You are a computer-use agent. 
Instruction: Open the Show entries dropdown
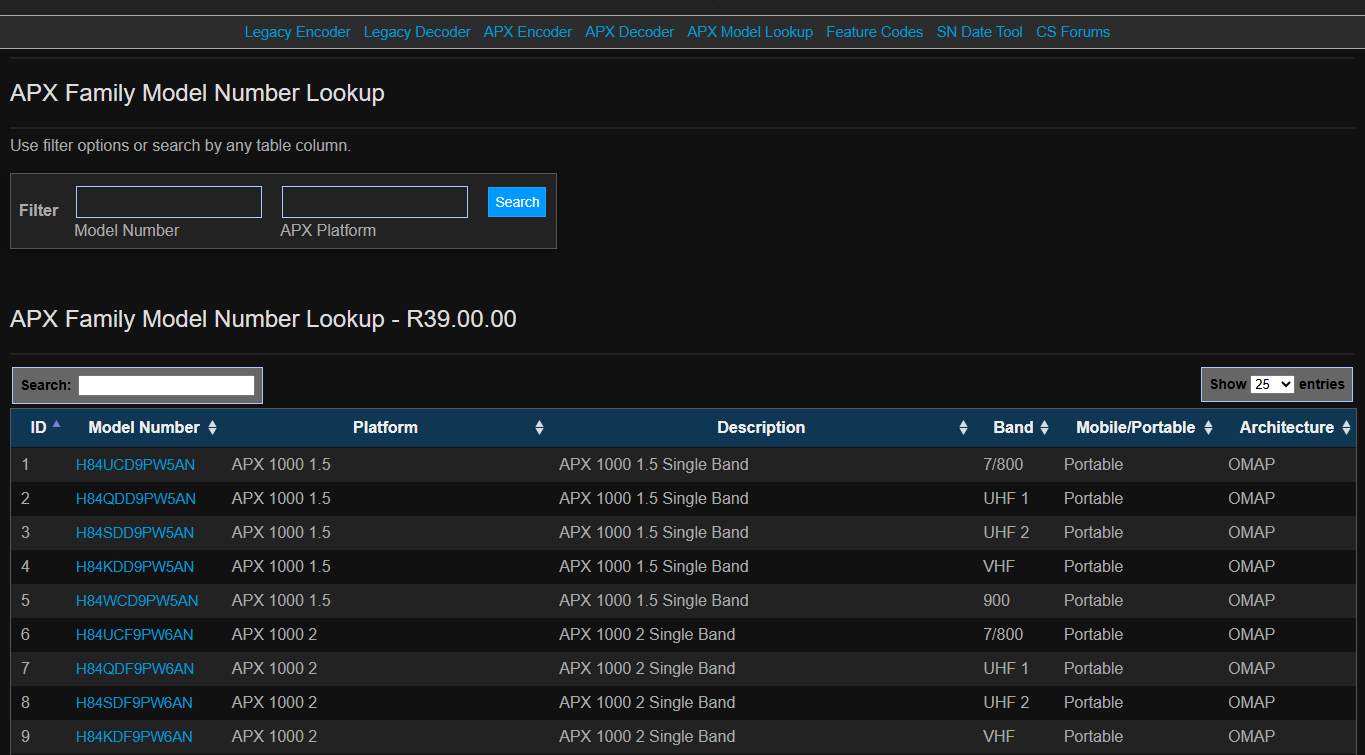pyautogui.click(x=1272, y=384)
